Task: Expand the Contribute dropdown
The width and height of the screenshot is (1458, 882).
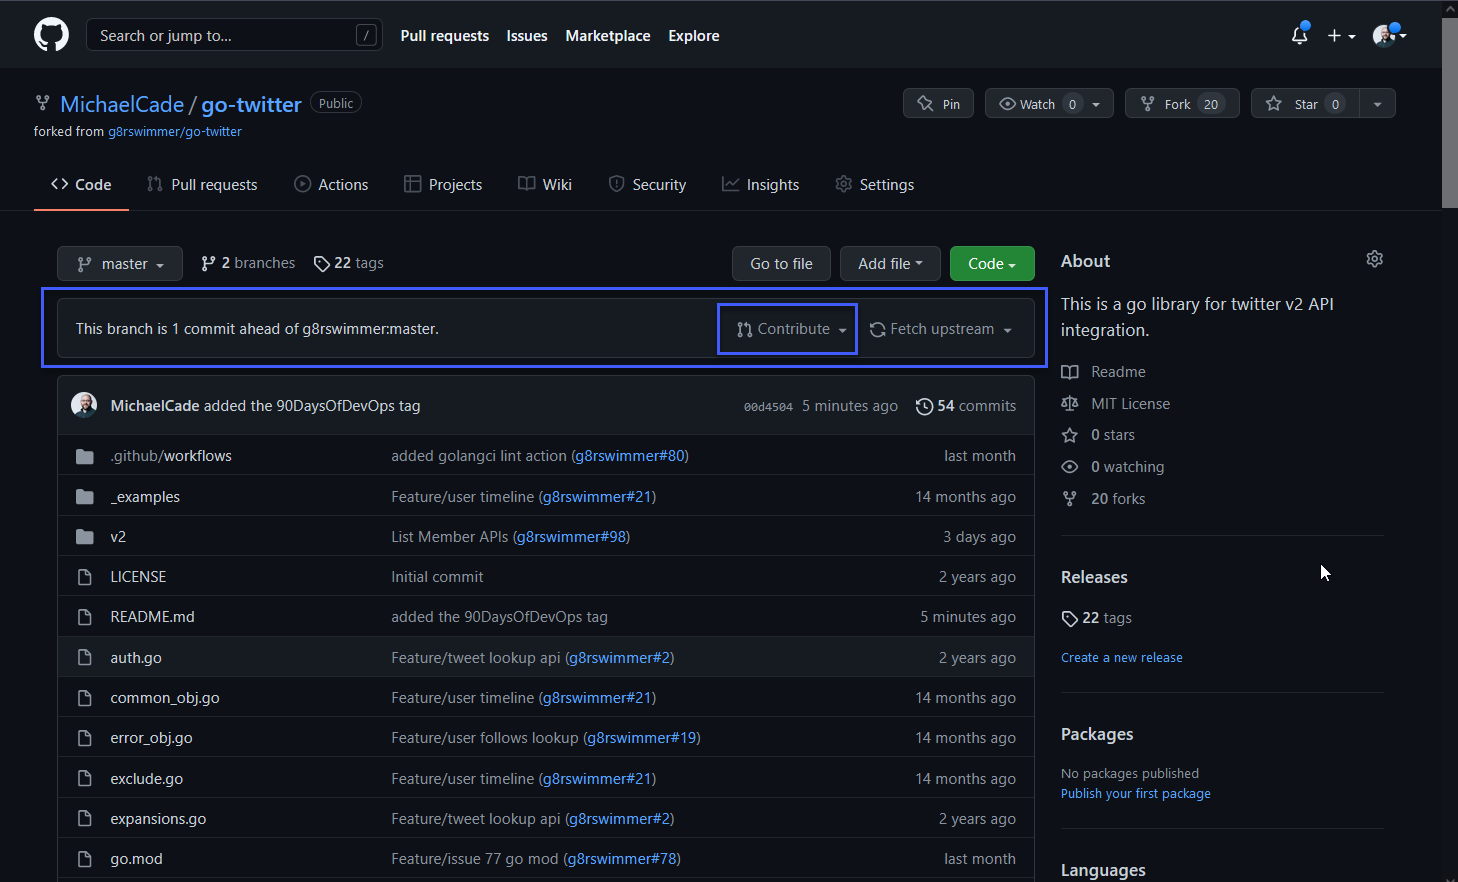Action: pos(787,328)
